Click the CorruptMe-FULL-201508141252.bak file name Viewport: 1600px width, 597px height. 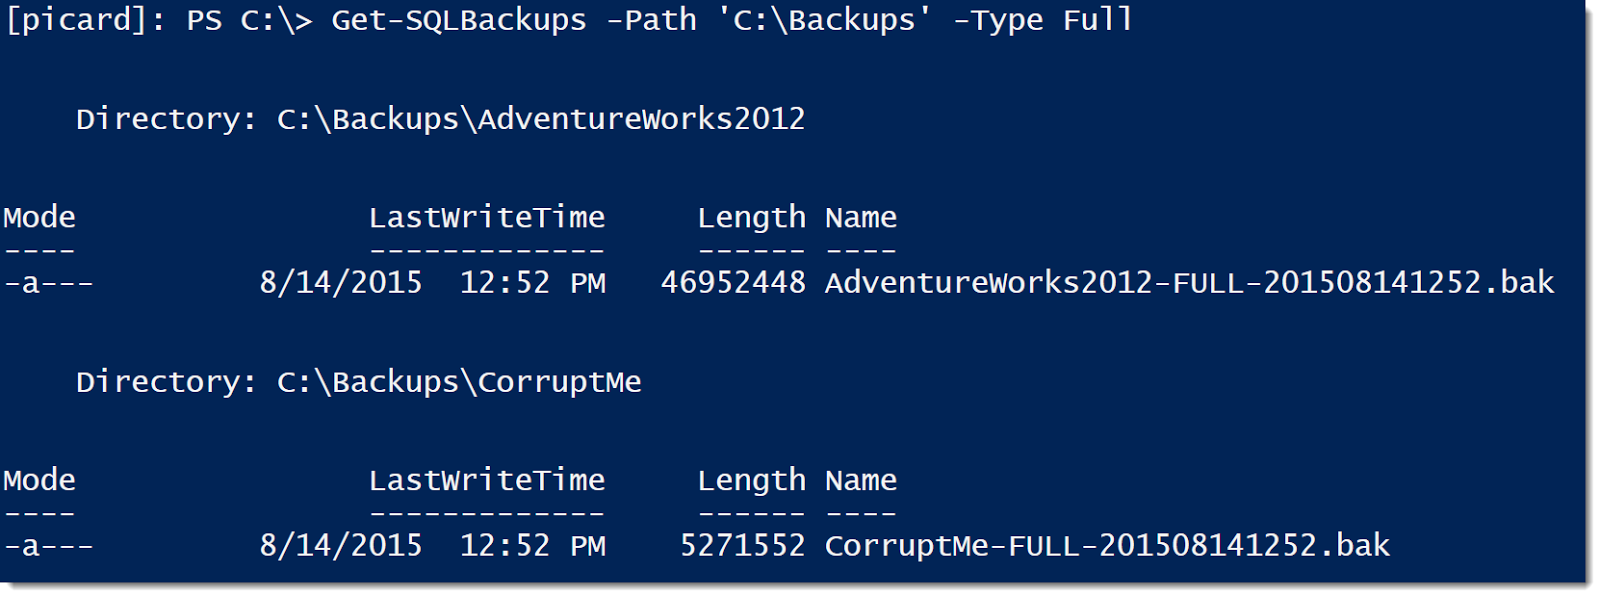click(x=1107, y=546)
